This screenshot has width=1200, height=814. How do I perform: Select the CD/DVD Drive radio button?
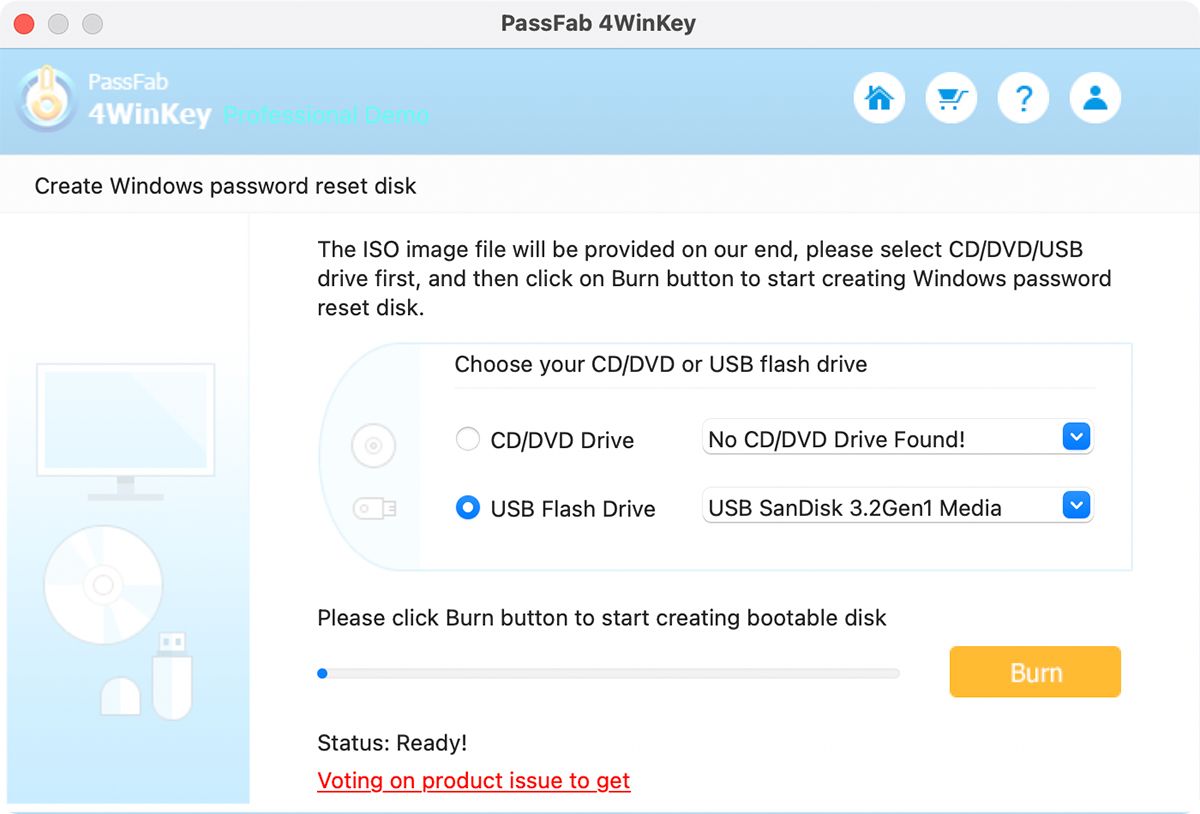pos(467,439)
